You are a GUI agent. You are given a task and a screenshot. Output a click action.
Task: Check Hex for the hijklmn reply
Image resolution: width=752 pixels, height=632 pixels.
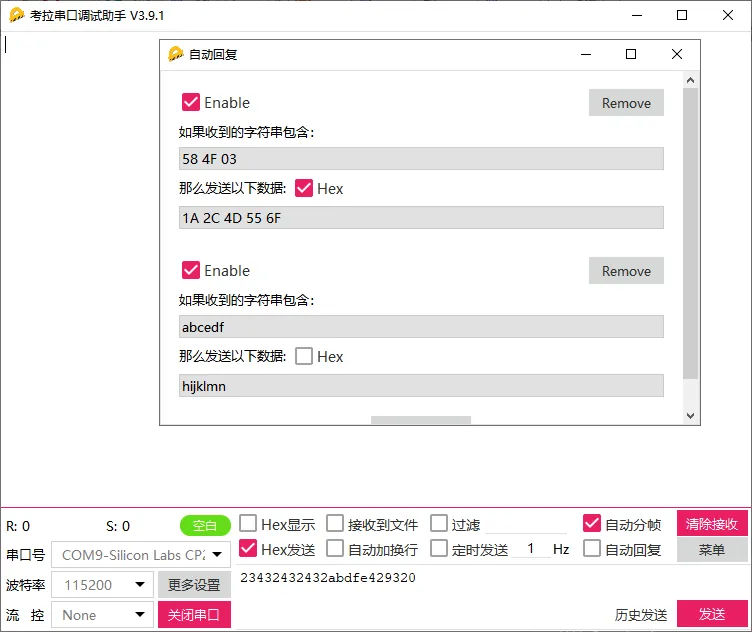(304, 356)
